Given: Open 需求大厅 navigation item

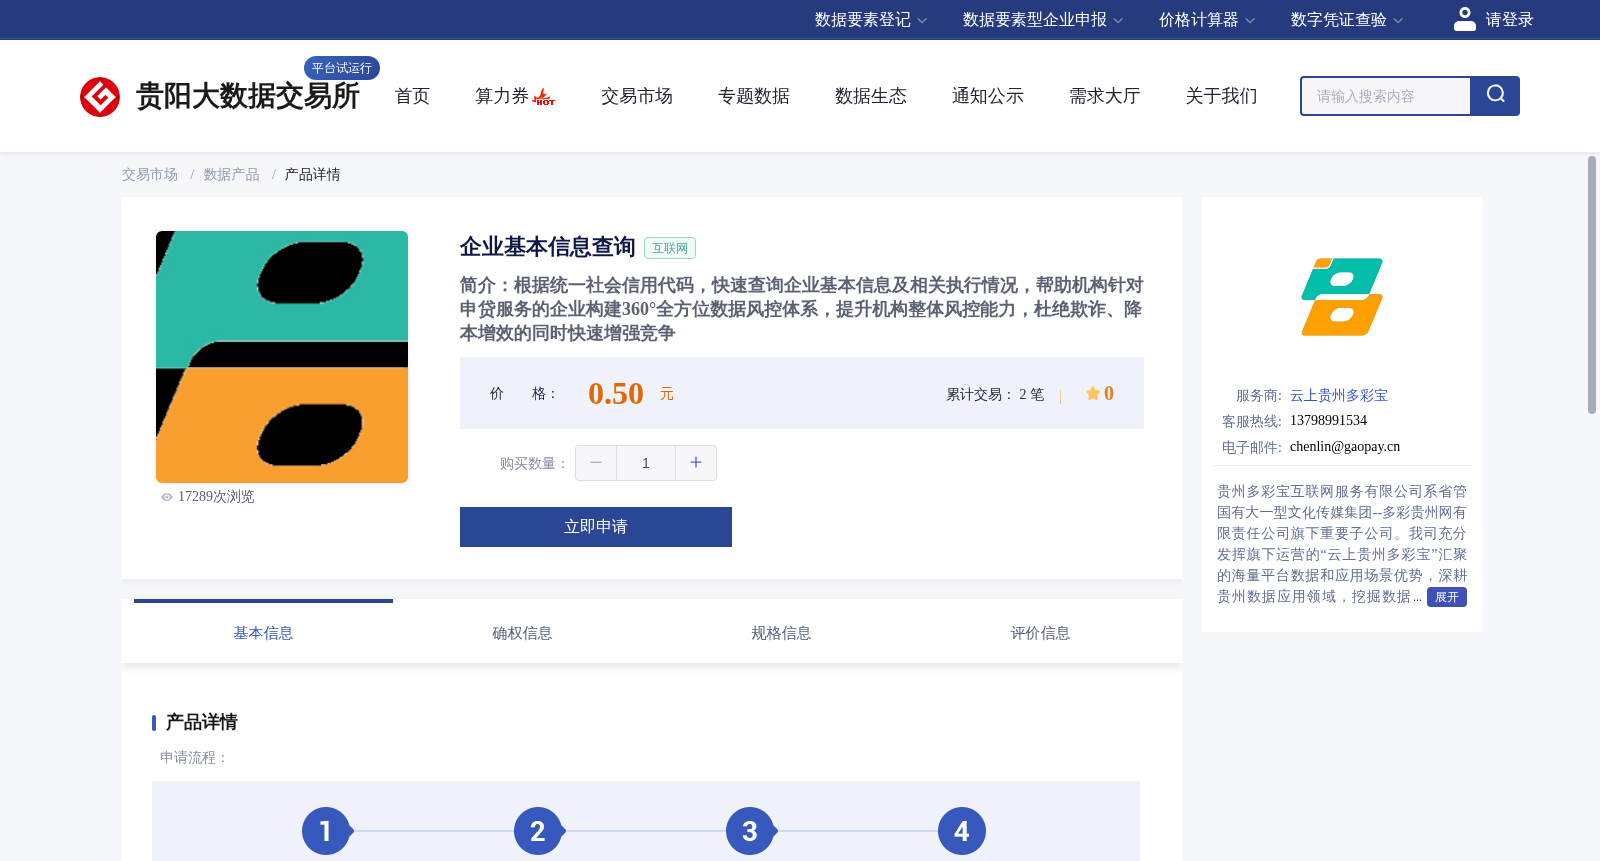Looking at the screenshot, I should 1105,96.
